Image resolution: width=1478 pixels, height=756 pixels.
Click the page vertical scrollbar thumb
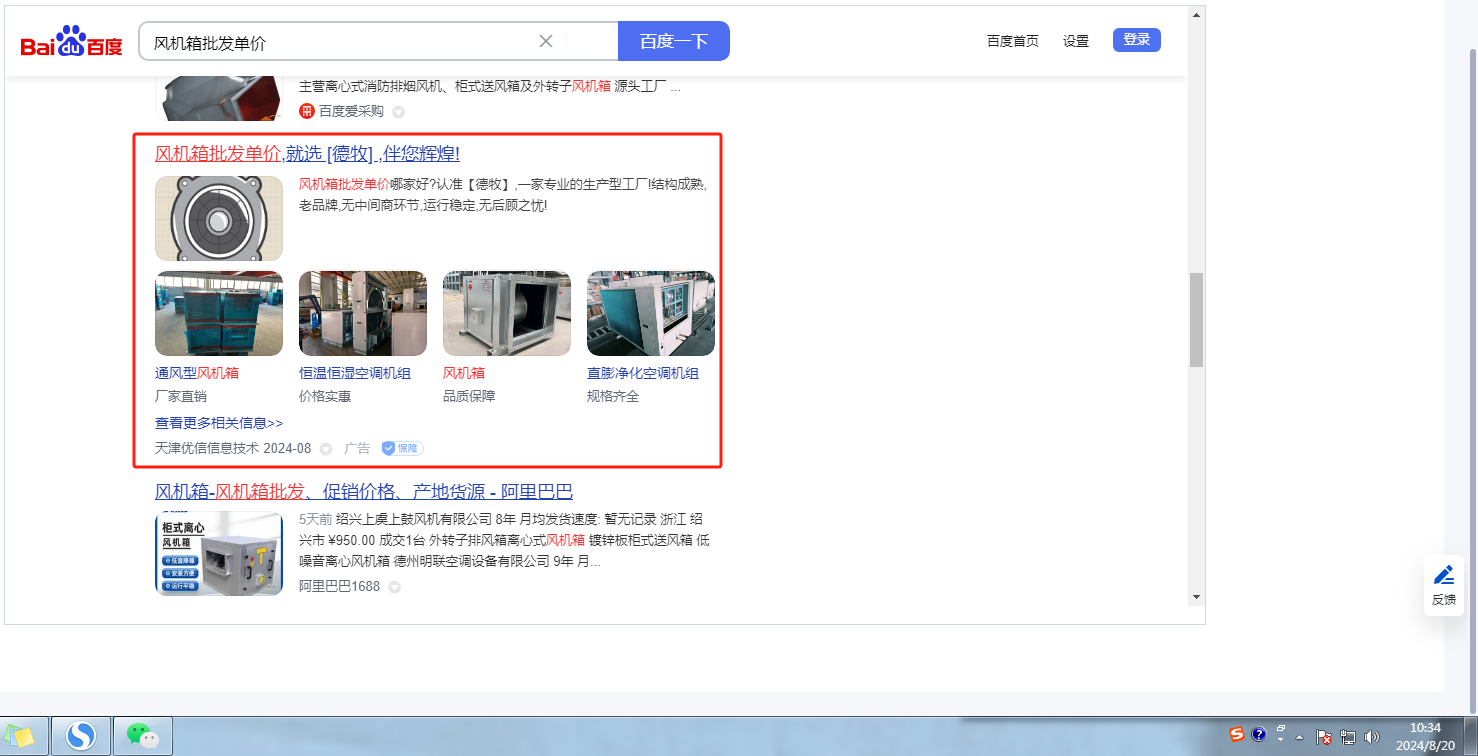[1196, 320]
